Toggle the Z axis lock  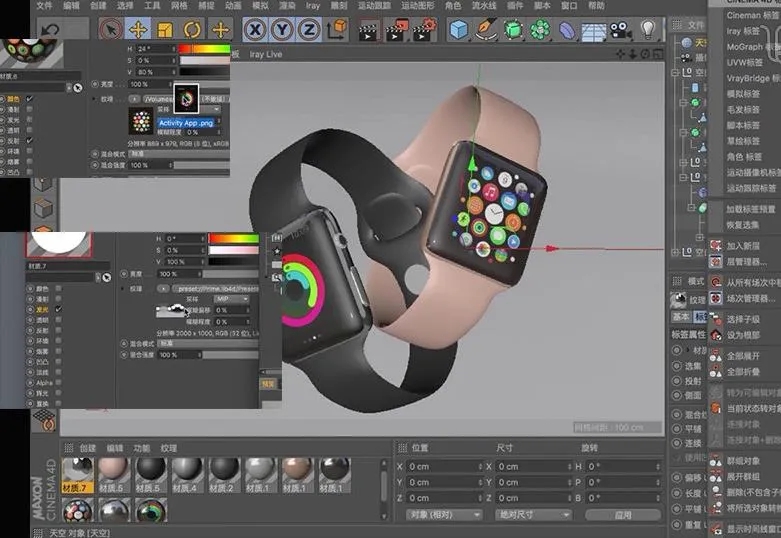tap(312, 30)
